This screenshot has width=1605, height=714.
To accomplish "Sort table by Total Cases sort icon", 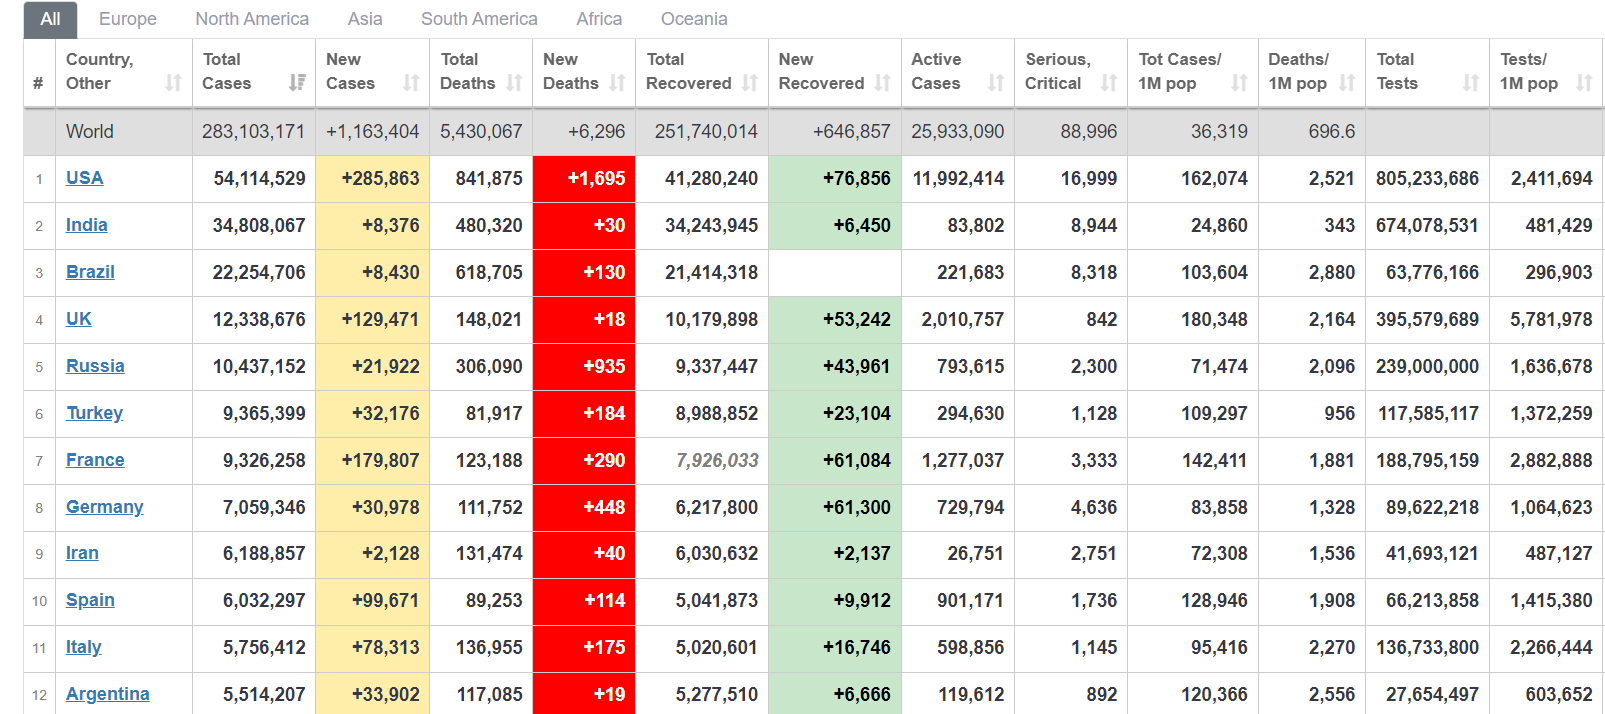I will tap(297, 83).
